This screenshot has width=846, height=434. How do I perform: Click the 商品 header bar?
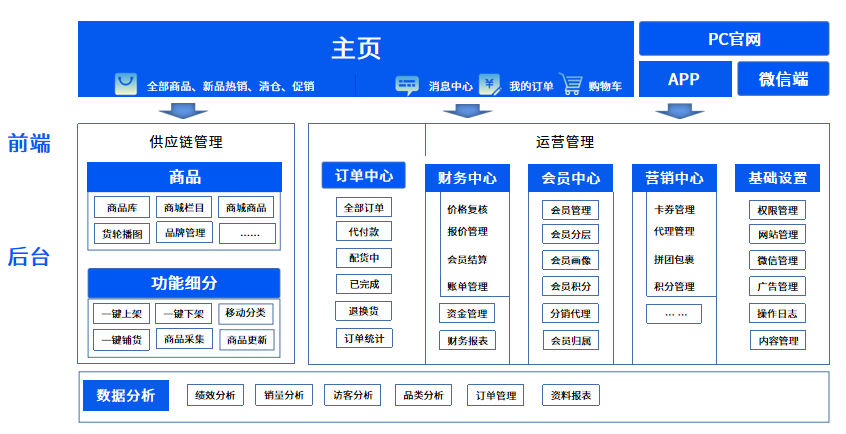(185, 177)
